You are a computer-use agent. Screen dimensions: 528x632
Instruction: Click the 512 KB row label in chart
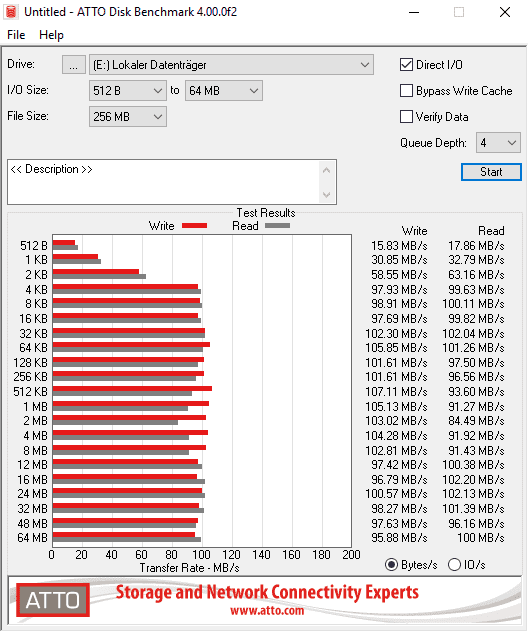[x=30, y=392]
